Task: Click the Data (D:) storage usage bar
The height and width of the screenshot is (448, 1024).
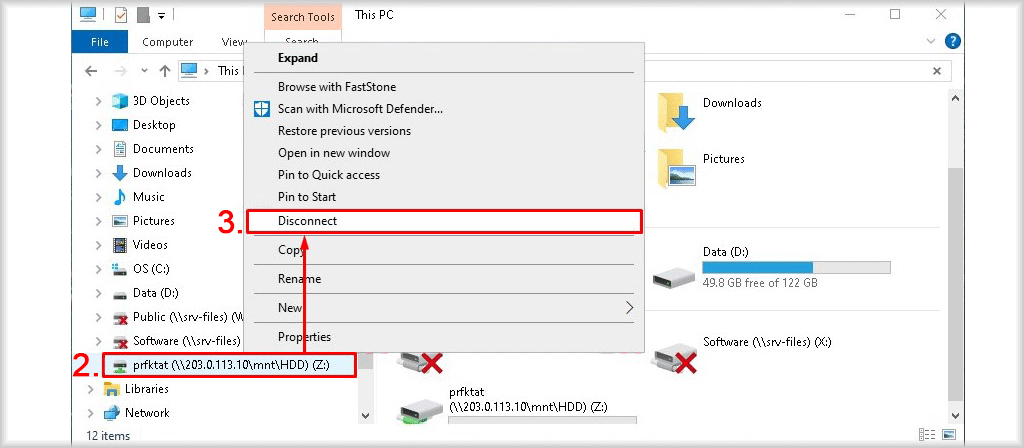Action: (796, 268)
